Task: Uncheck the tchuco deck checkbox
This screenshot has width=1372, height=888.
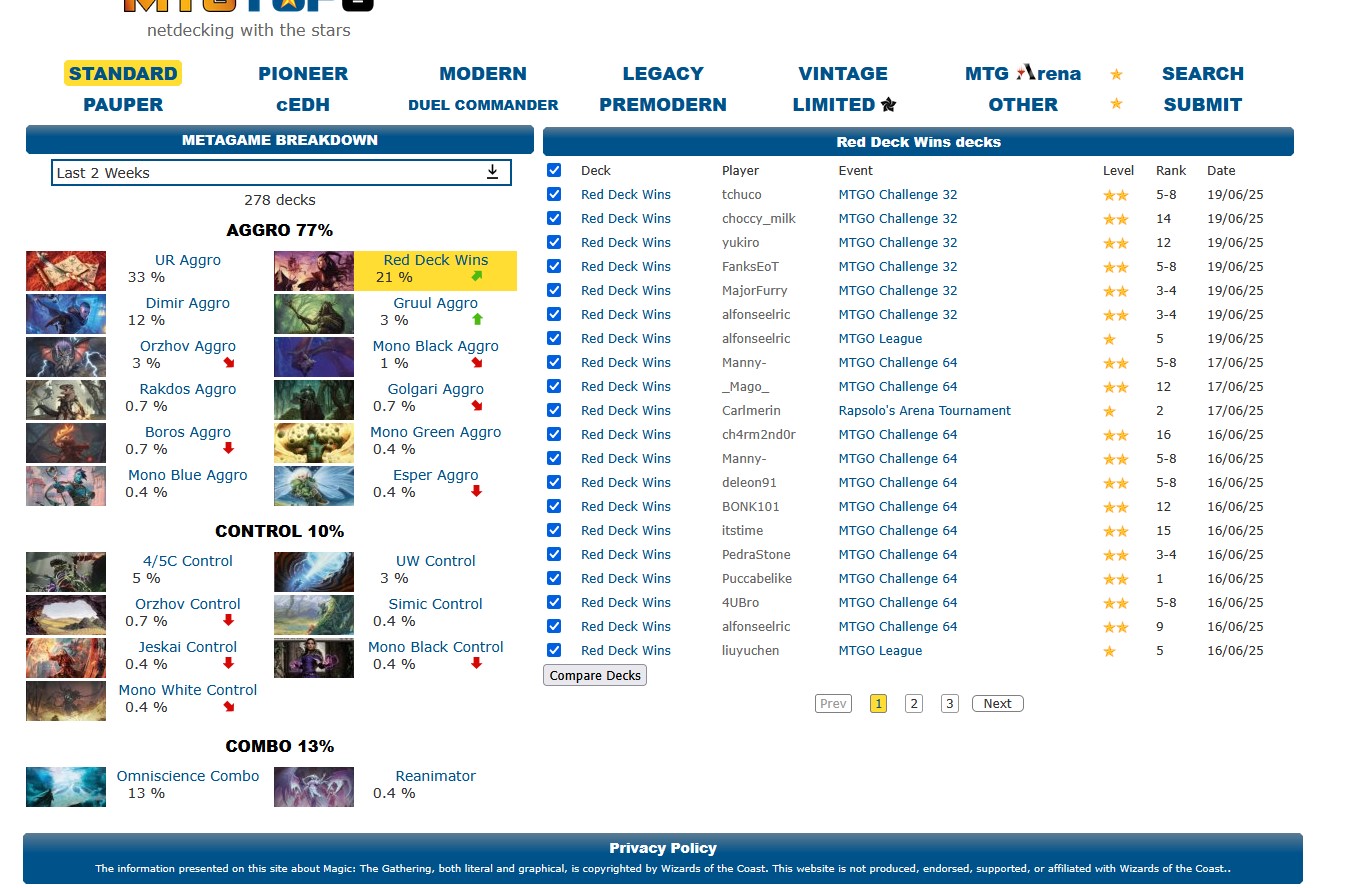Action: [x=554, y=194]
